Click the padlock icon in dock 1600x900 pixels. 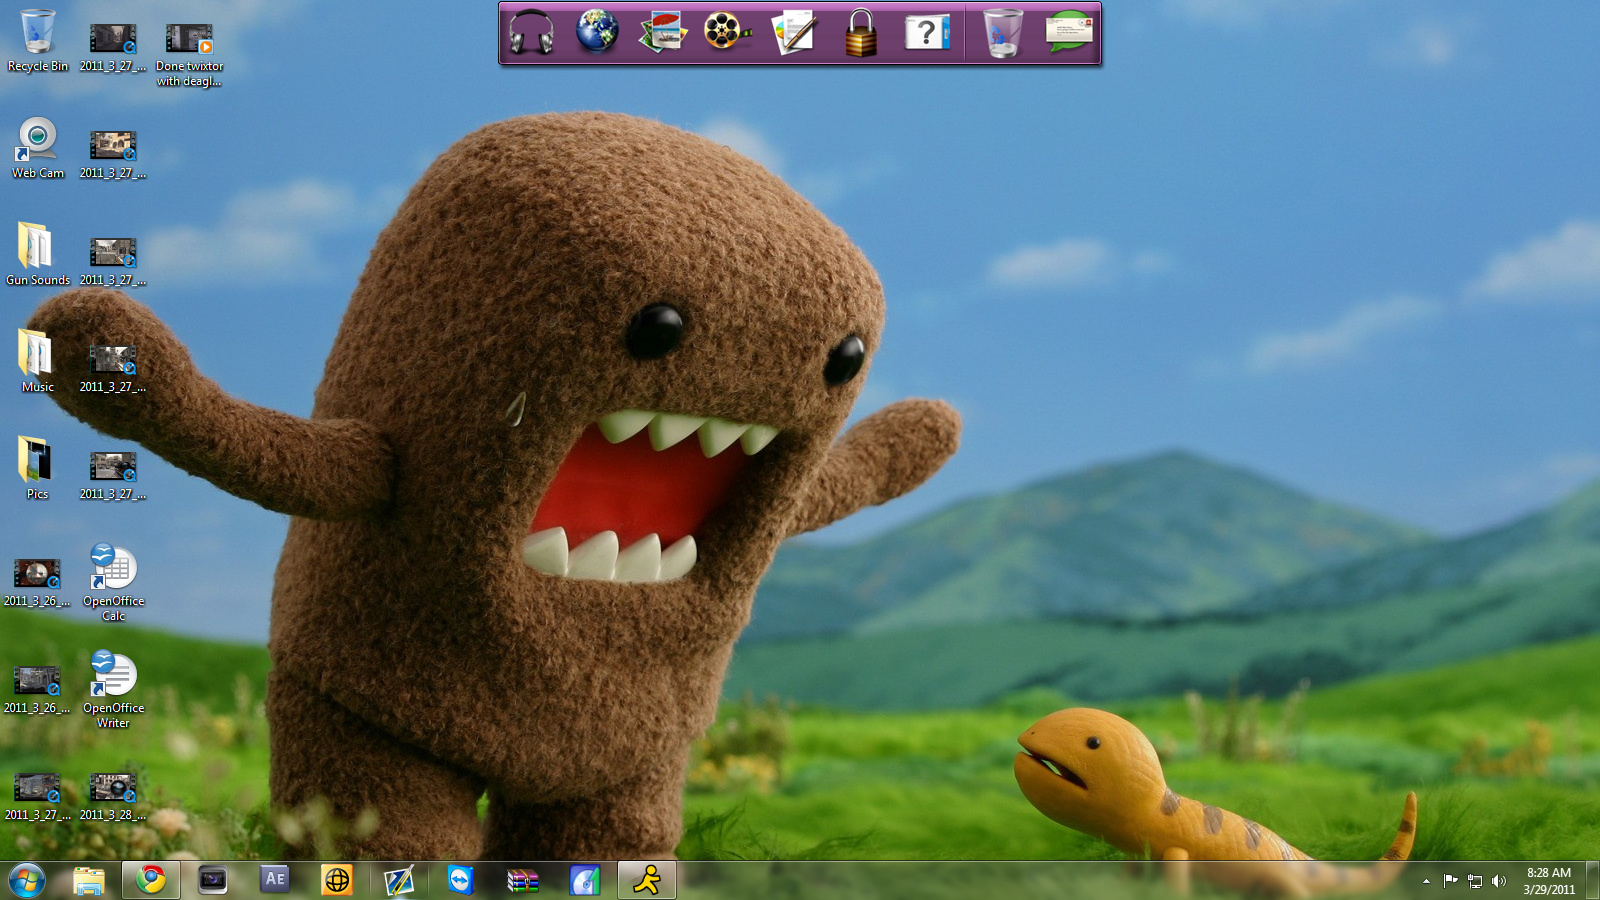(860, 33)
